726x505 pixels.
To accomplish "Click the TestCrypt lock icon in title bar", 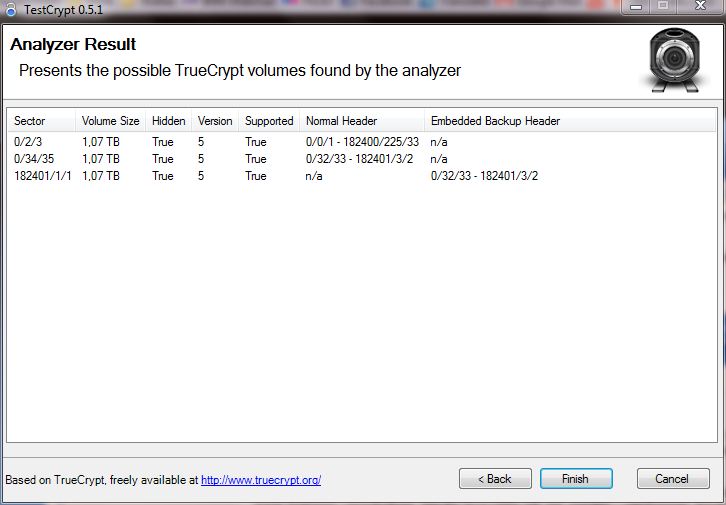I will pyautogui.click(x=11, y=9).
